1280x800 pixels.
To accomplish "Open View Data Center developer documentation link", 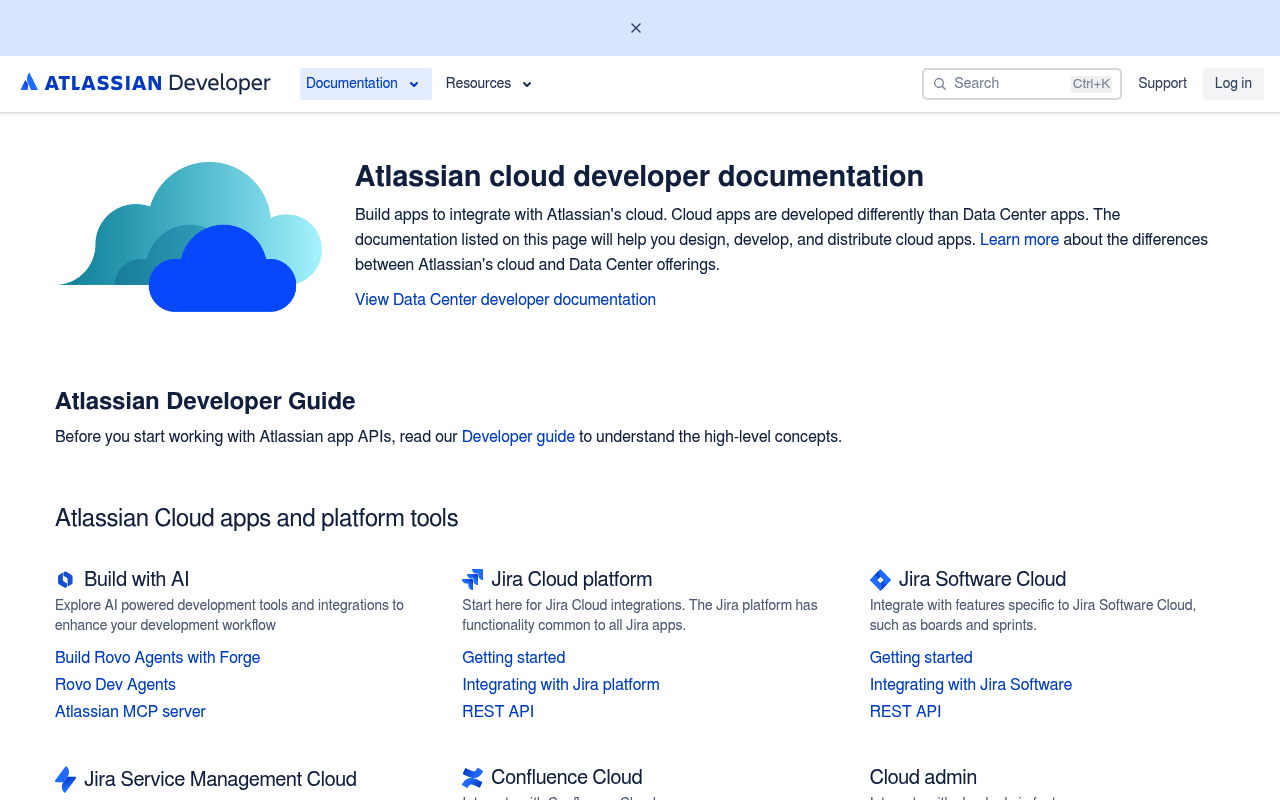I will [x=505, y=300].
